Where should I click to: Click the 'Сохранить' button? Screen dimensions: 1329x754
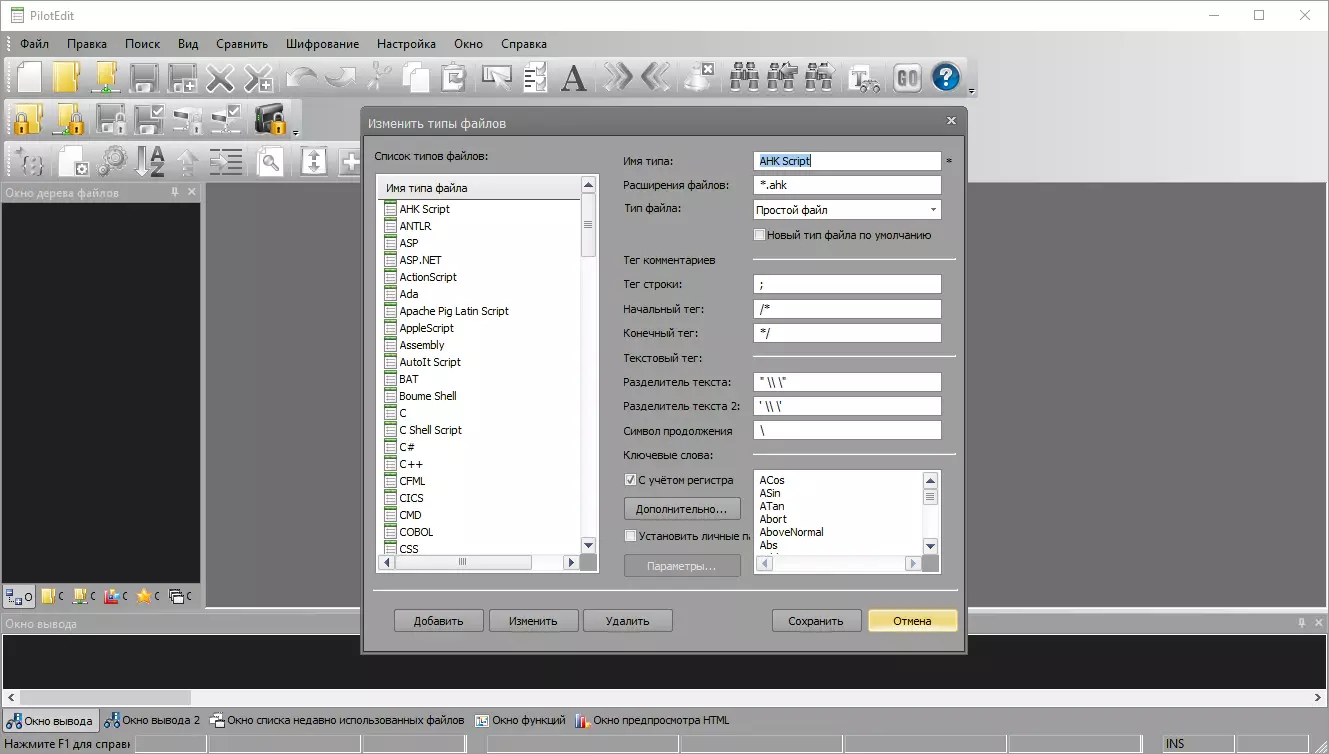(815, 621)
